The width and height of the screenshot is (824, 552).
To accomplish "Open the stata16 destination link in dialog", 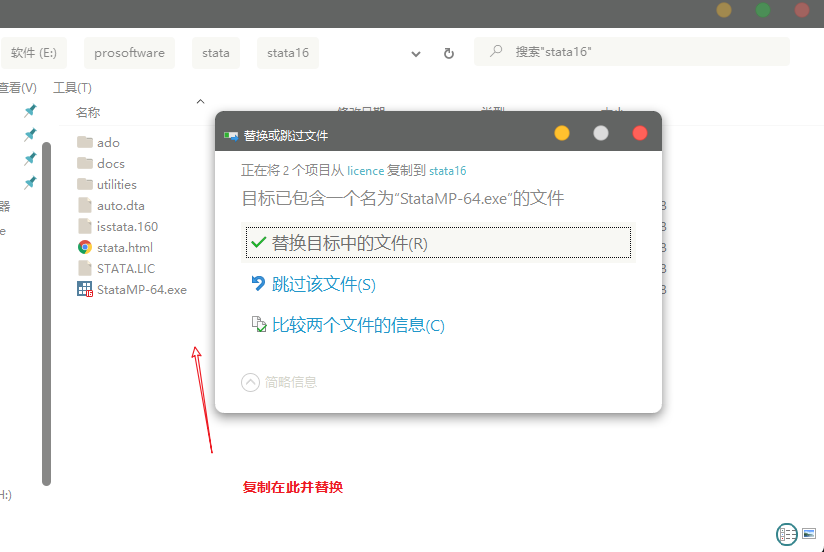I will 447,171.
